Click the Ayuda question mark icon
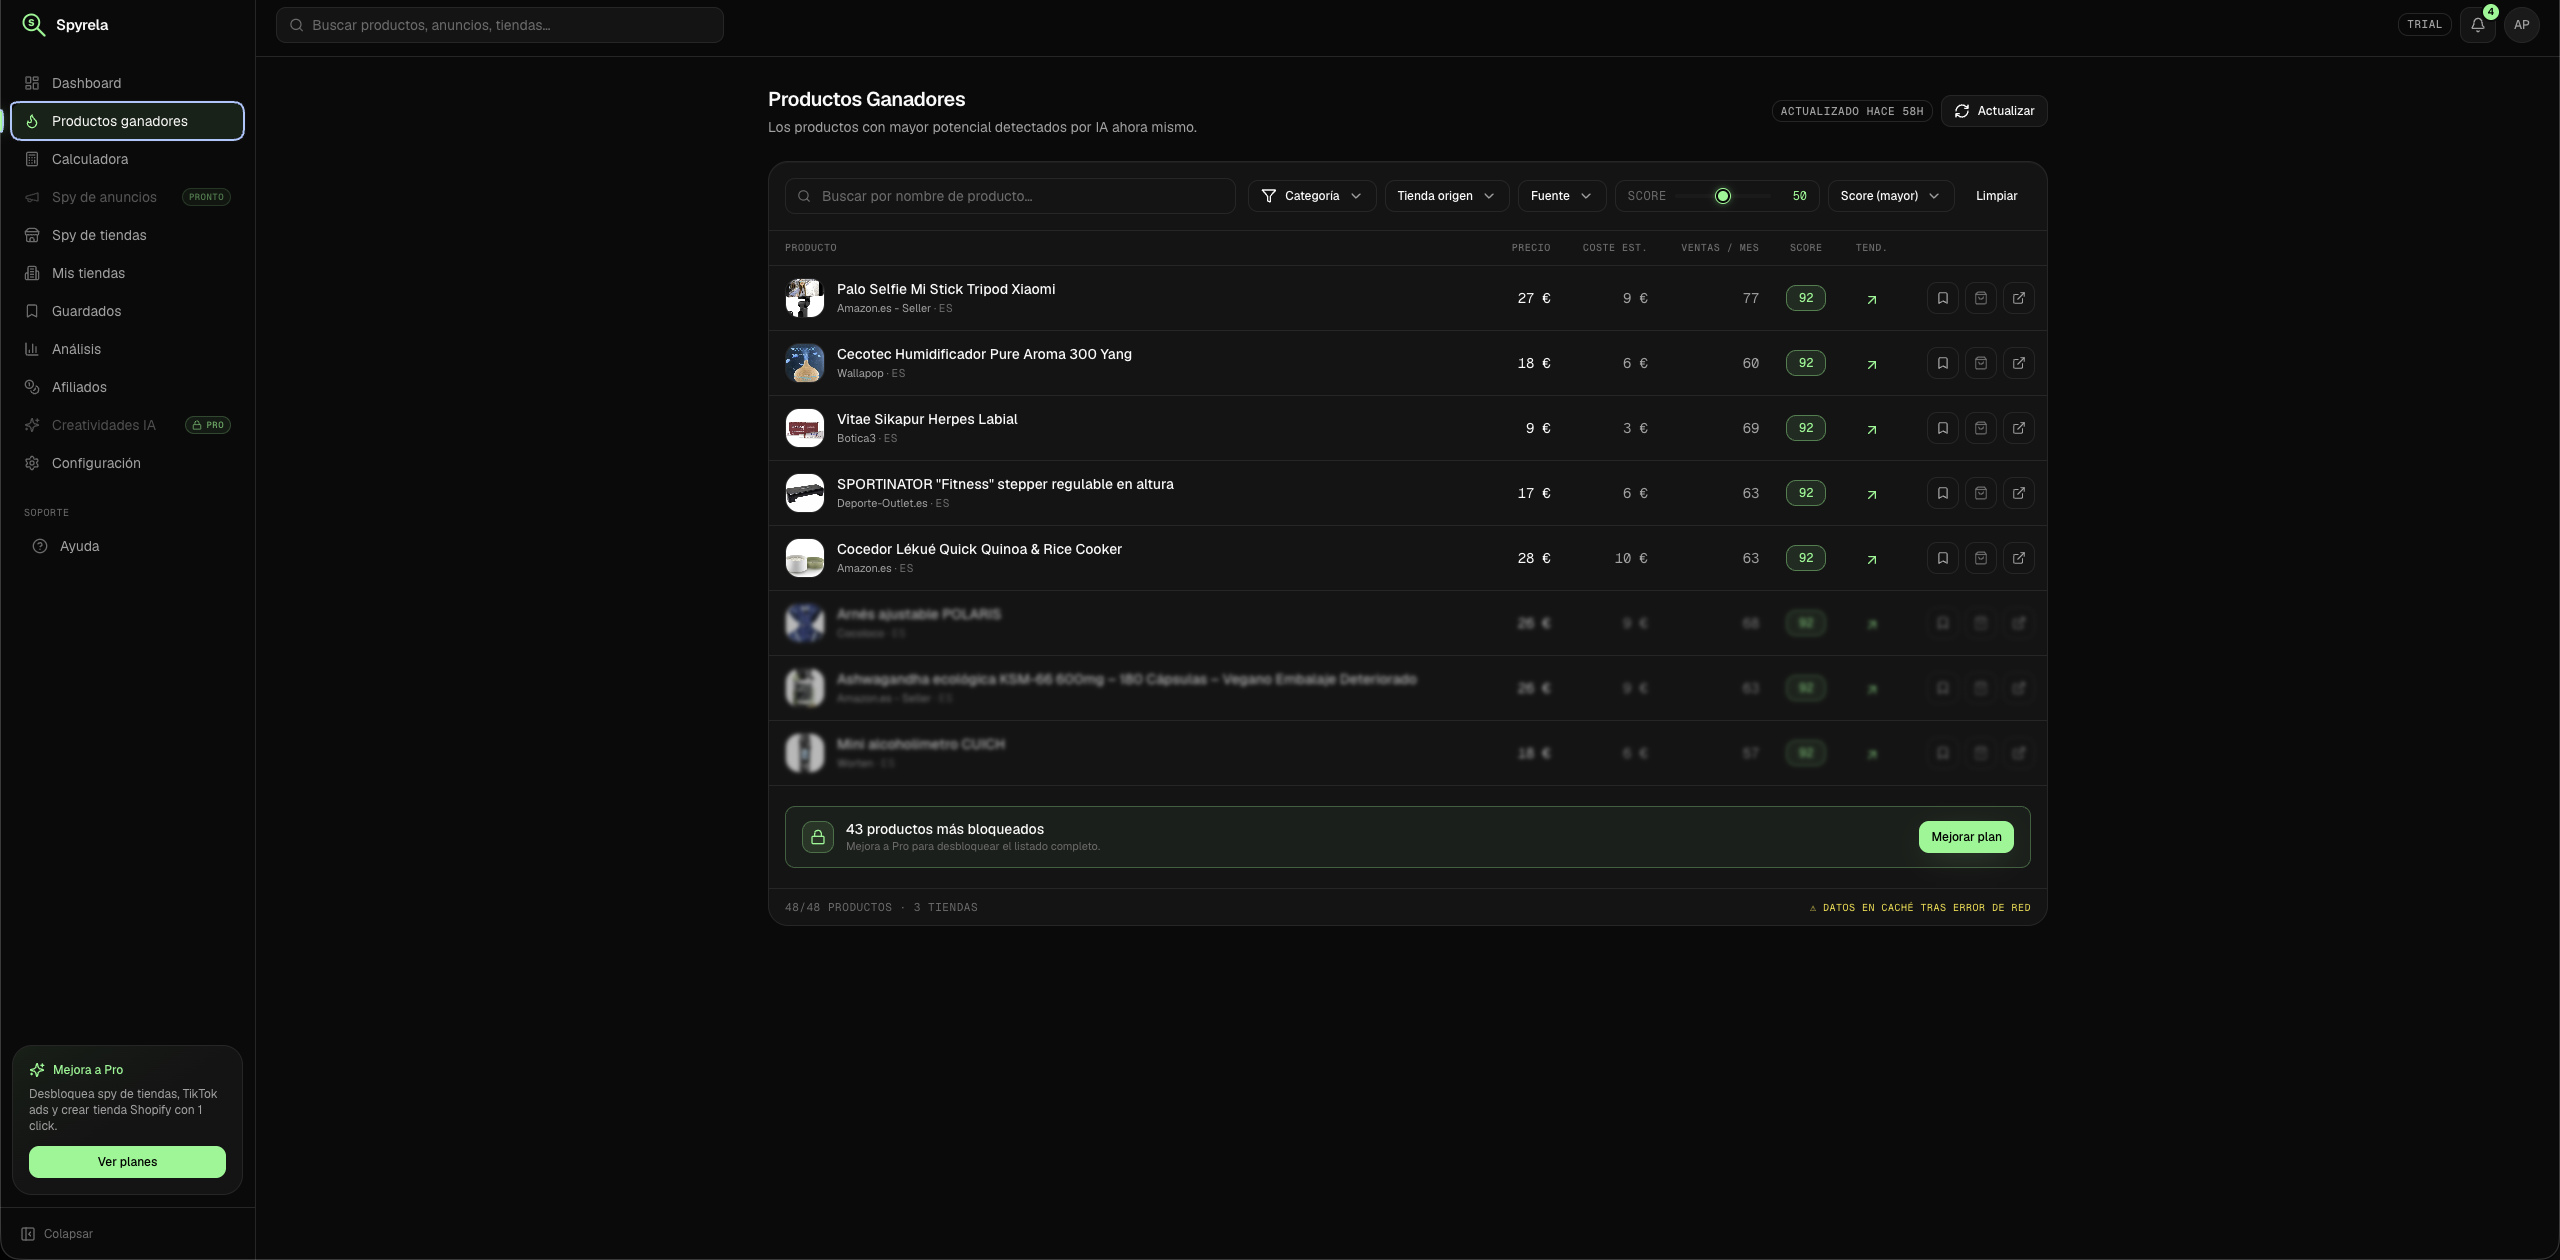This screenshot has width=2560, height=1260. pyautogui.click(x=40, y=546)
